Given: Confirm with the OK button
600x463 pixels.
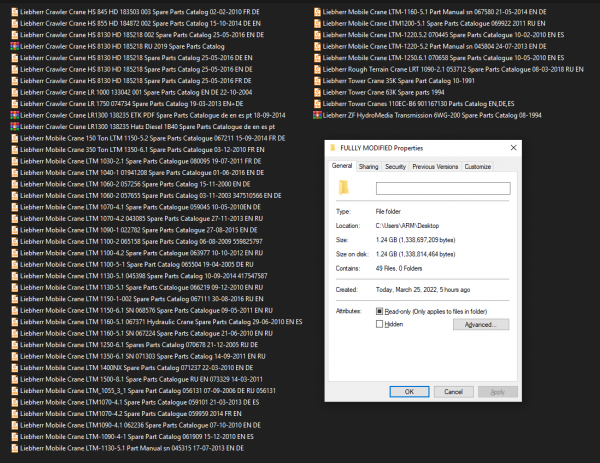Looking at the screenshot, I should click(409, 391).
